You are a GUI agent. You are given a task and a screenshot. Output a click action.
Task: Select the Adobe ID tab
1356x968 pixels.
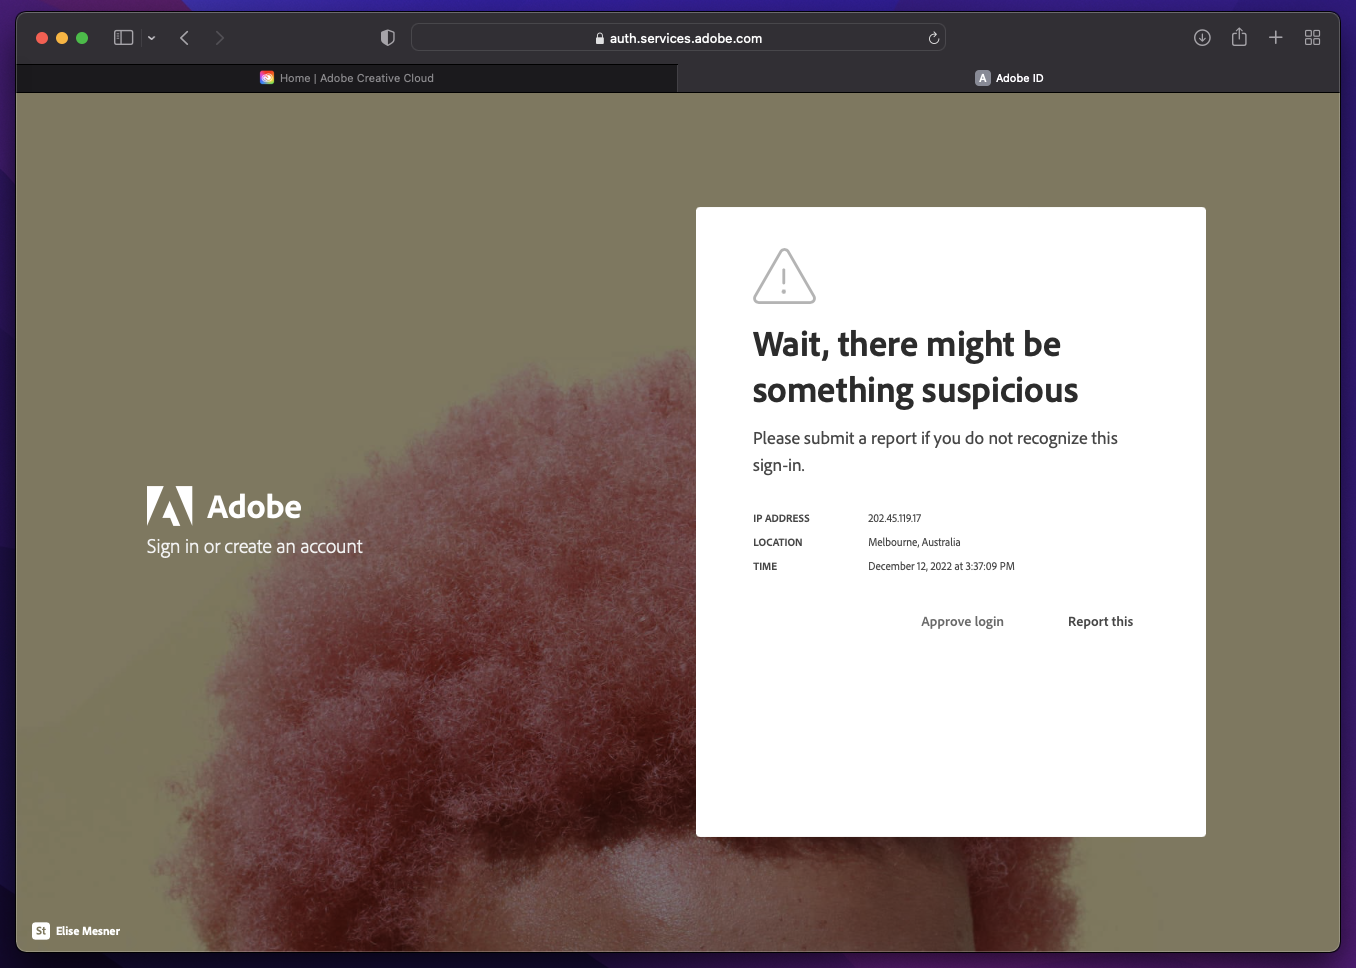[x=1009, y=78]
